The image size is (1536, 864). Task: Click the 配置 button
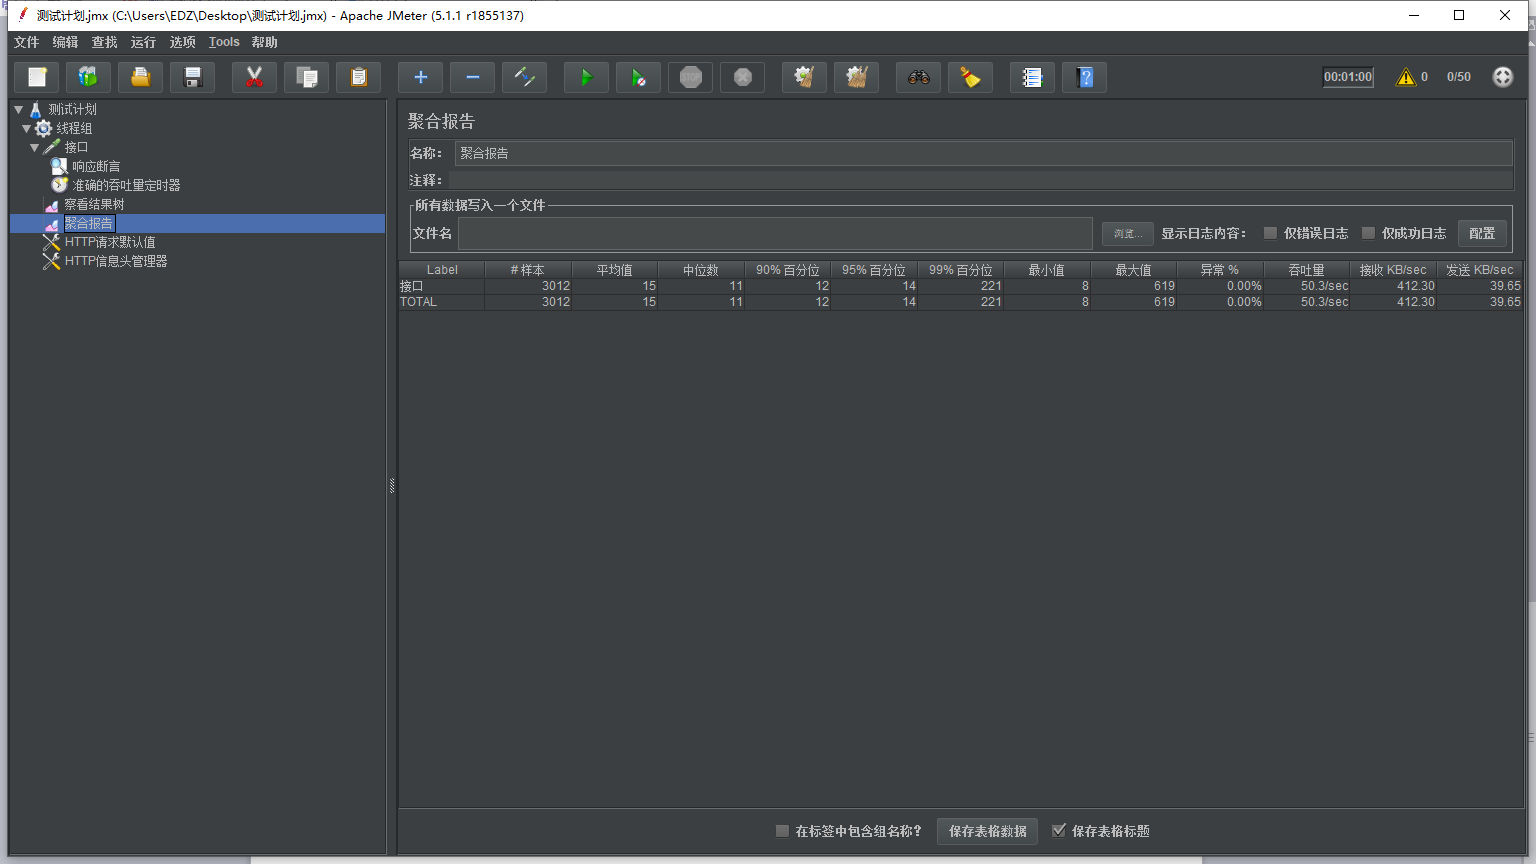1482,233
